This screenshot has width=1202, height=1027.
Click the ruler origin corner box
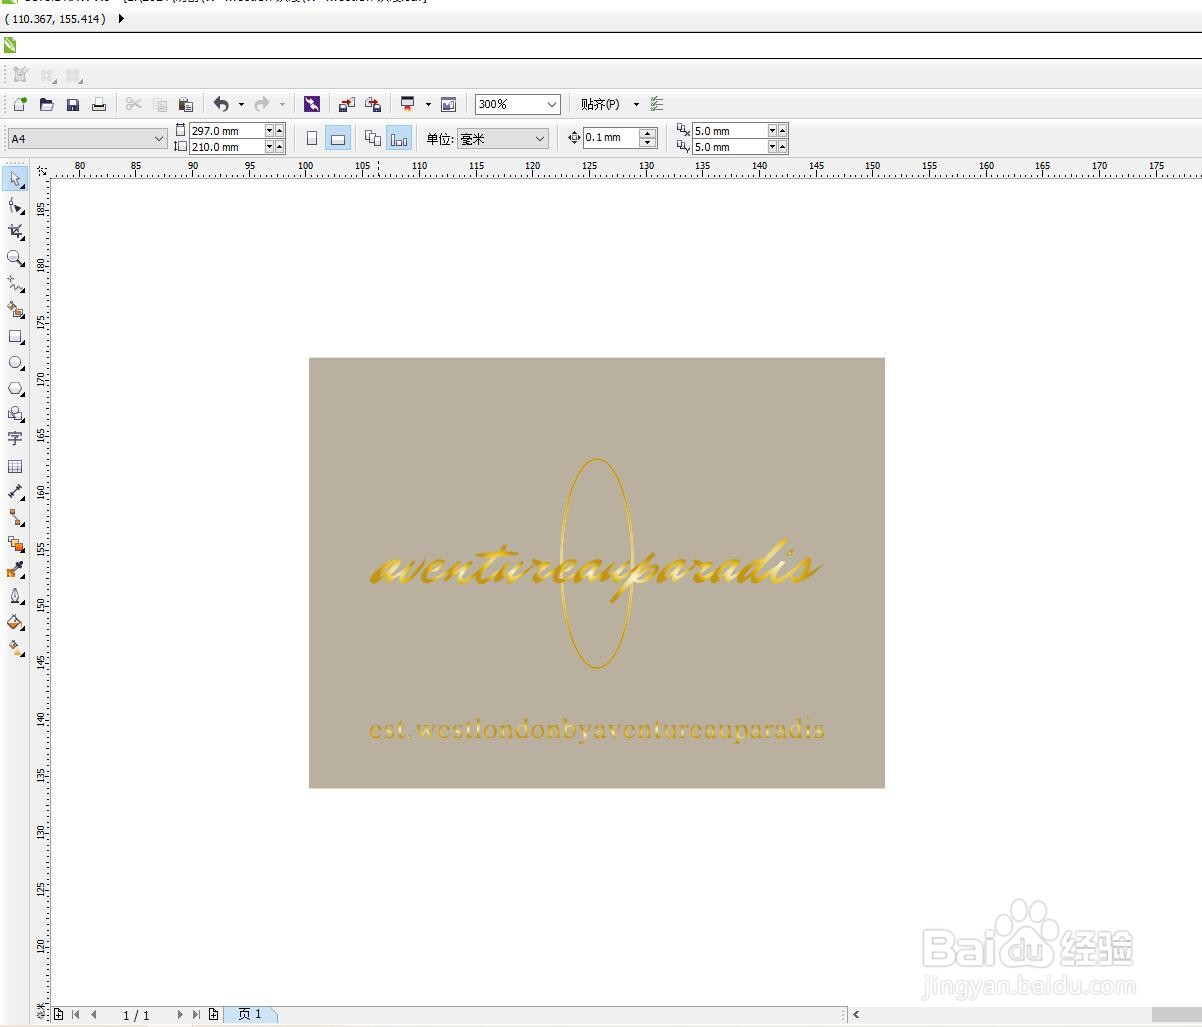pos(41,171)
